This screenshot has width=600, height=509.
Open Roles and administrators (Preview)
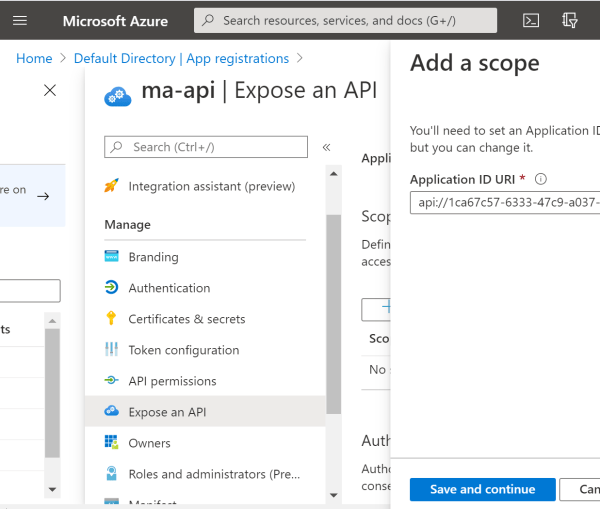click(214, 474)
